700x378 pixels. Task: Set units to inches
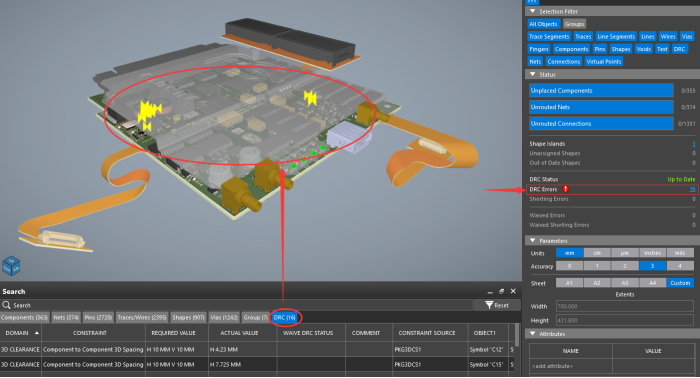(652, 253)
